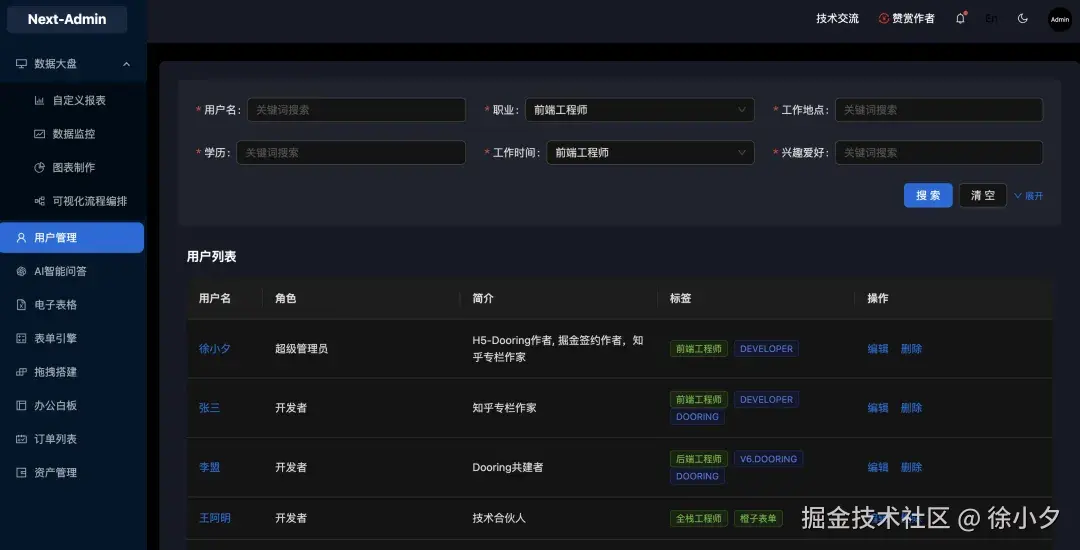Image resolution: width=1080 pixels, height=550 pixels.
Task: Click 删除 in 张三 row
Action: [911, 408]
